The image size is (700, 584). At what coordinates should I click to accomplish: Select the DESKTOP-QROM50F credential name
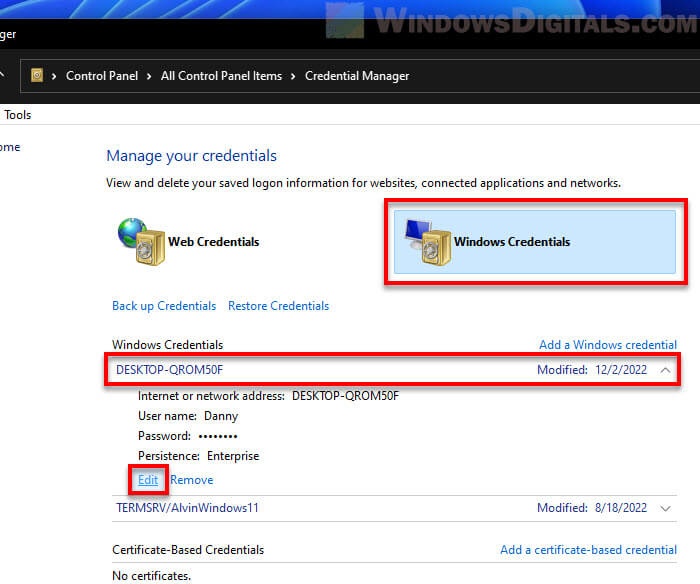[169, 370]
